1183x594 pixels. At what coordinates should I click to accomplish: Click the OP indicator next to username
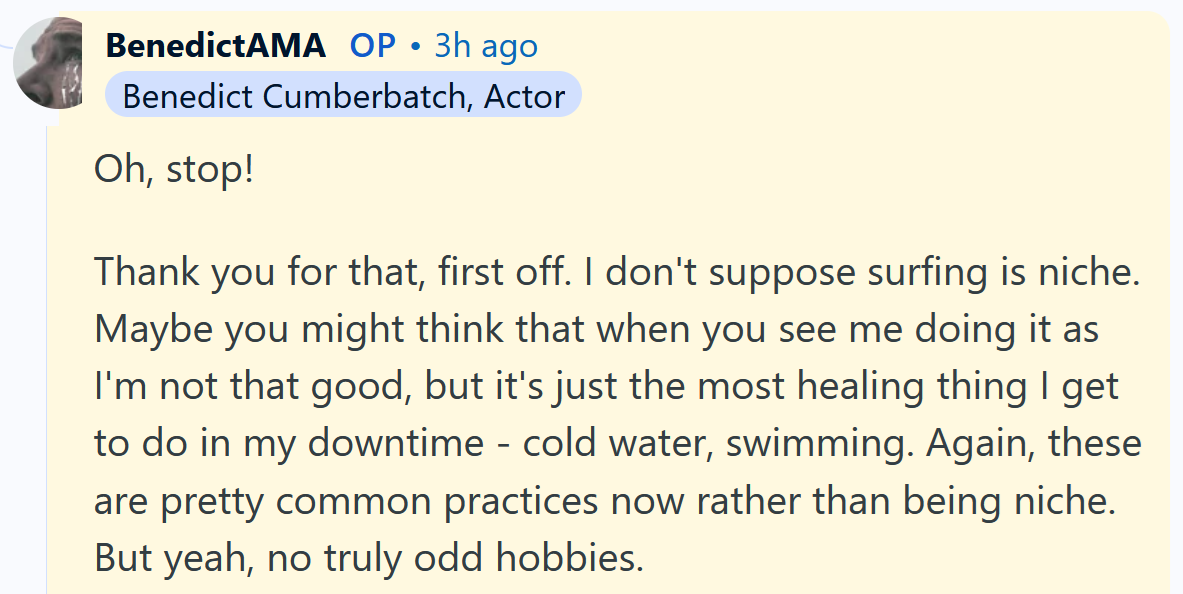(x=374, y=45)
